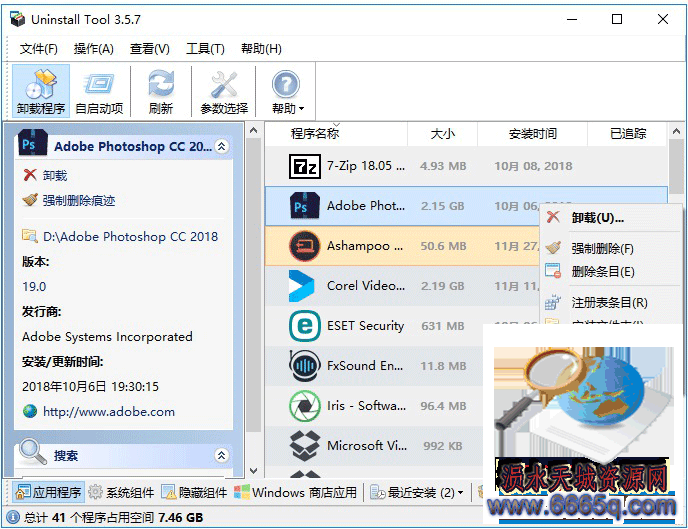688x529 pixels.
Task: Click the 4.93 MB size of 7-Zip
Action: pyautogui.click(x=443, y=166)
